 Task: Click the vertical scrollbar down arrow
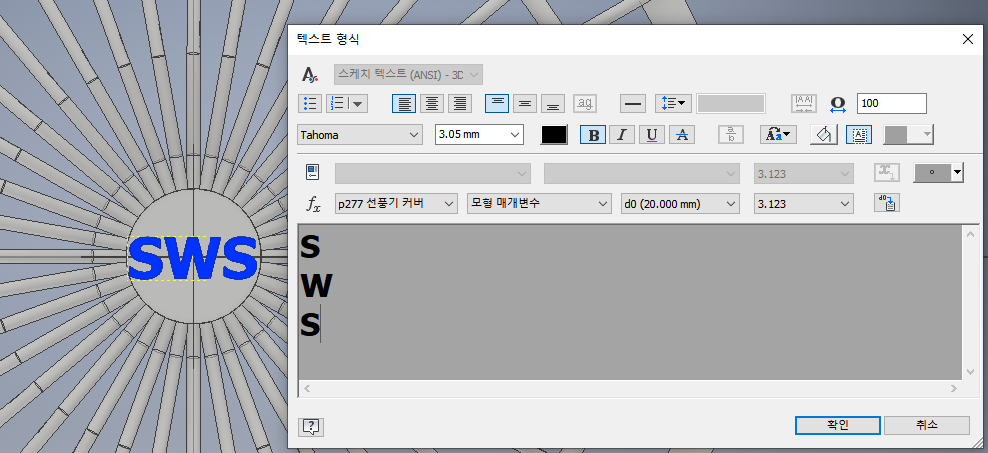[970, 372]
